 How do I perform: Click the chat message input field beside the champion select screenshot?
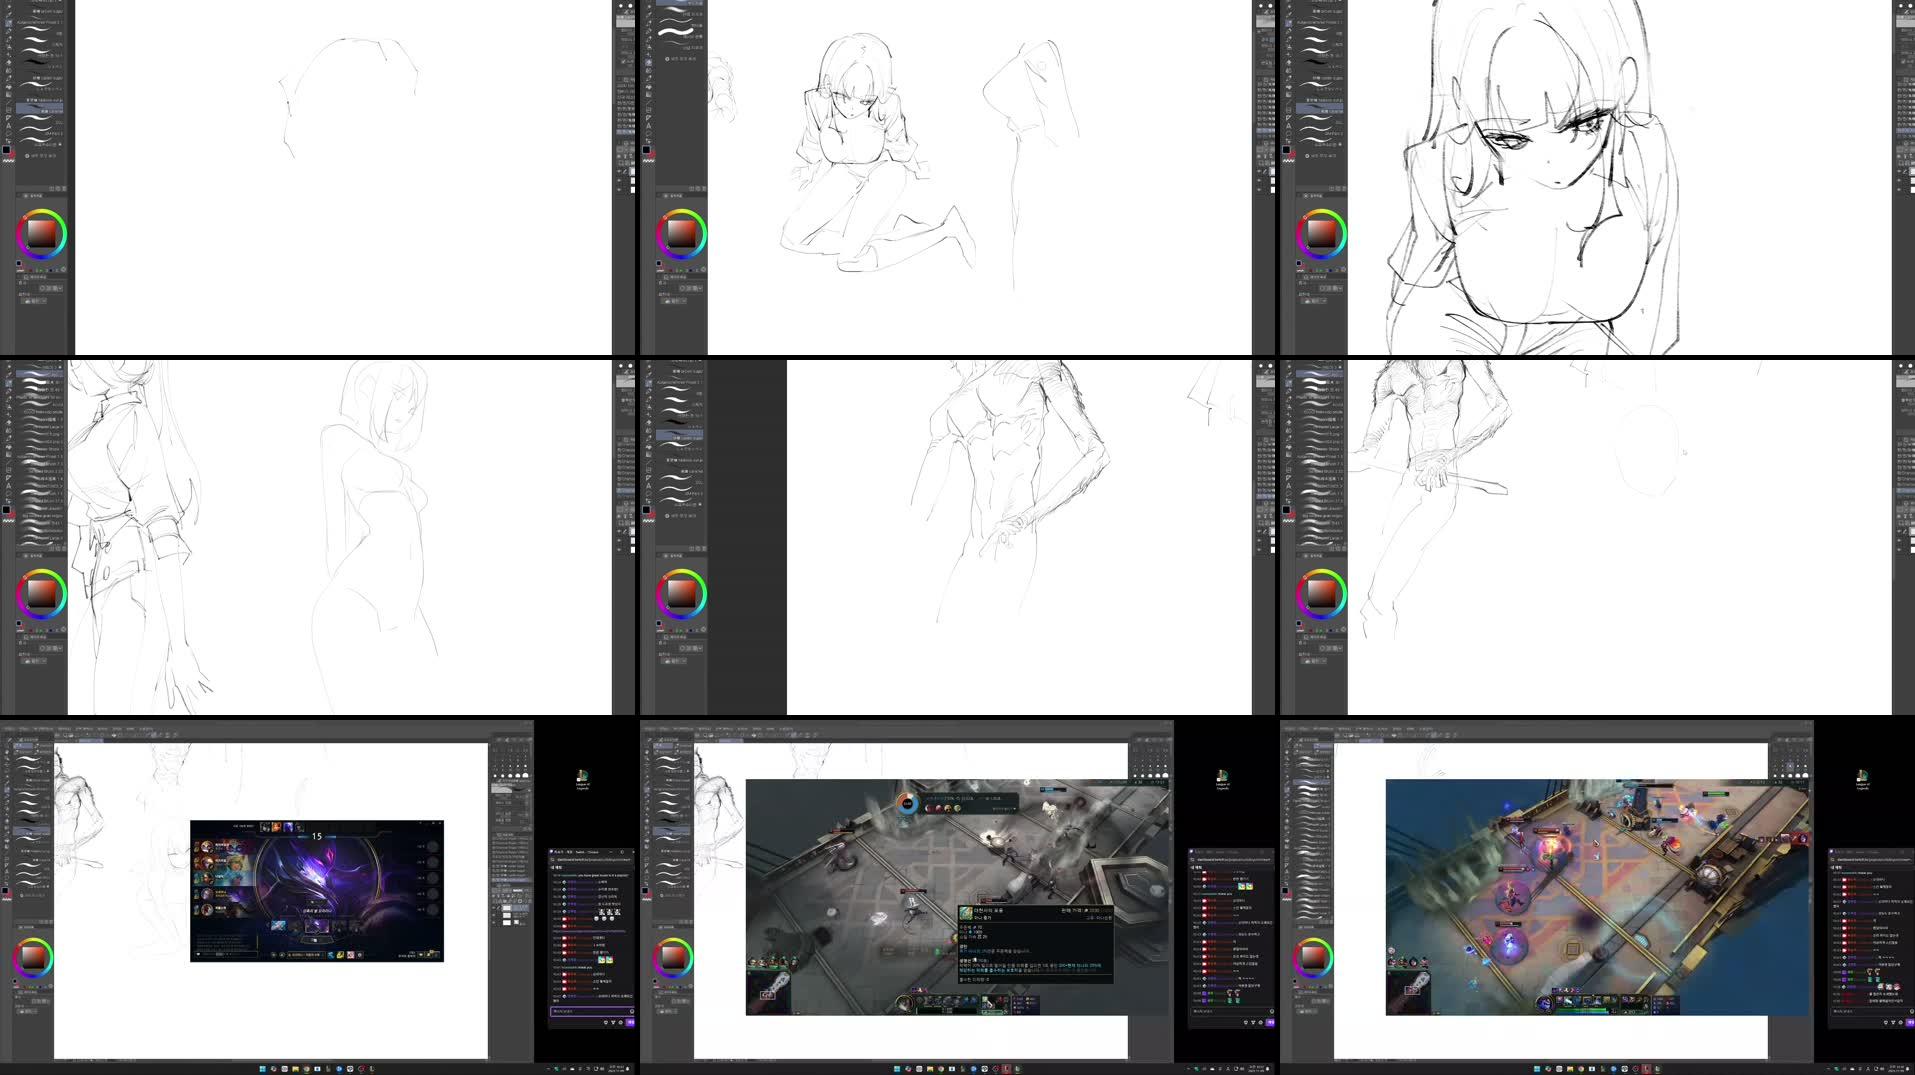coord(591,1011)
